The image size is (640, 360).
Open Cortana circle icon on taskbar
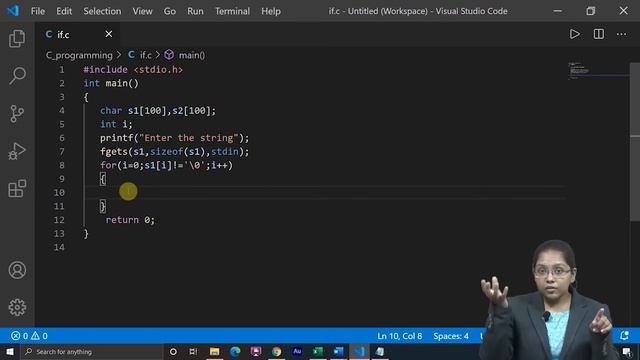(173, 351)
